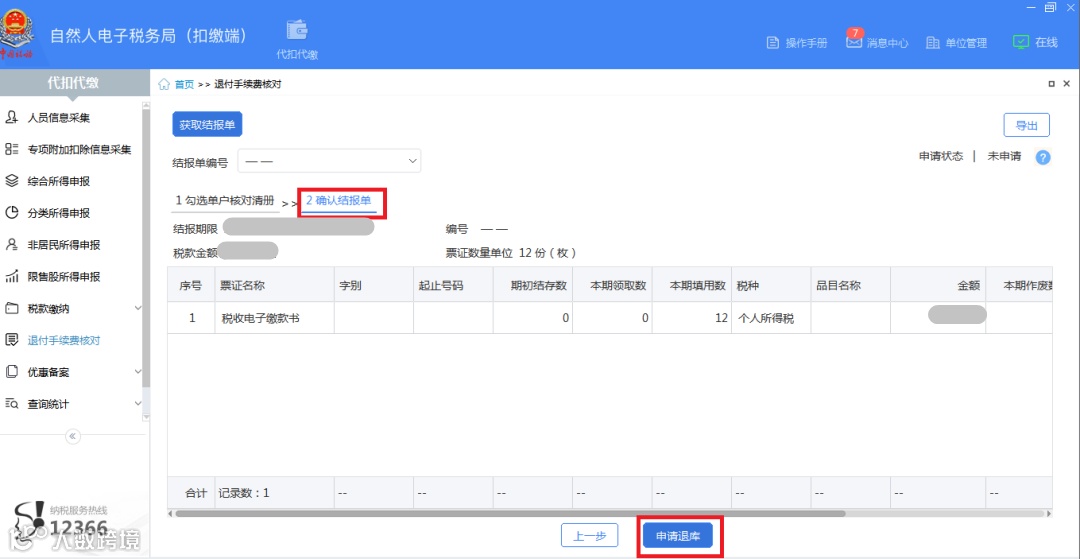The width and height of the screenshot is (1080, 559).
Task: Click the horizontal table scrollbar
Action: pyautogui.click(x=510, y=514)
